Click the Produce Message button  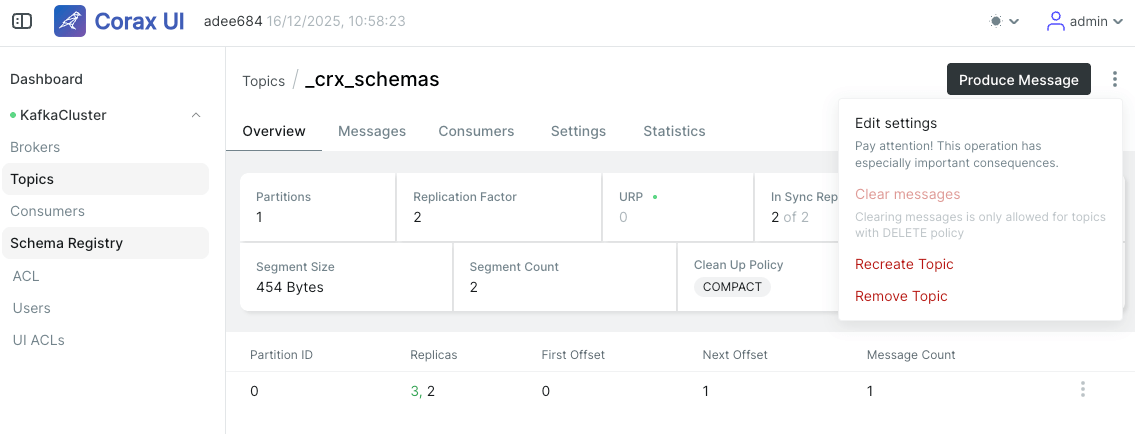[1018, 79]
